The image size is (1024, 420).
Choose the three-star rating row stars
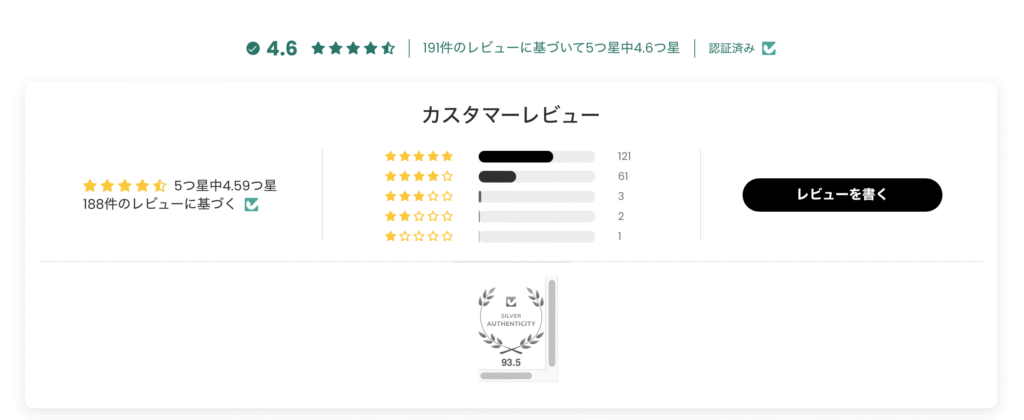(x=419, y=196)
